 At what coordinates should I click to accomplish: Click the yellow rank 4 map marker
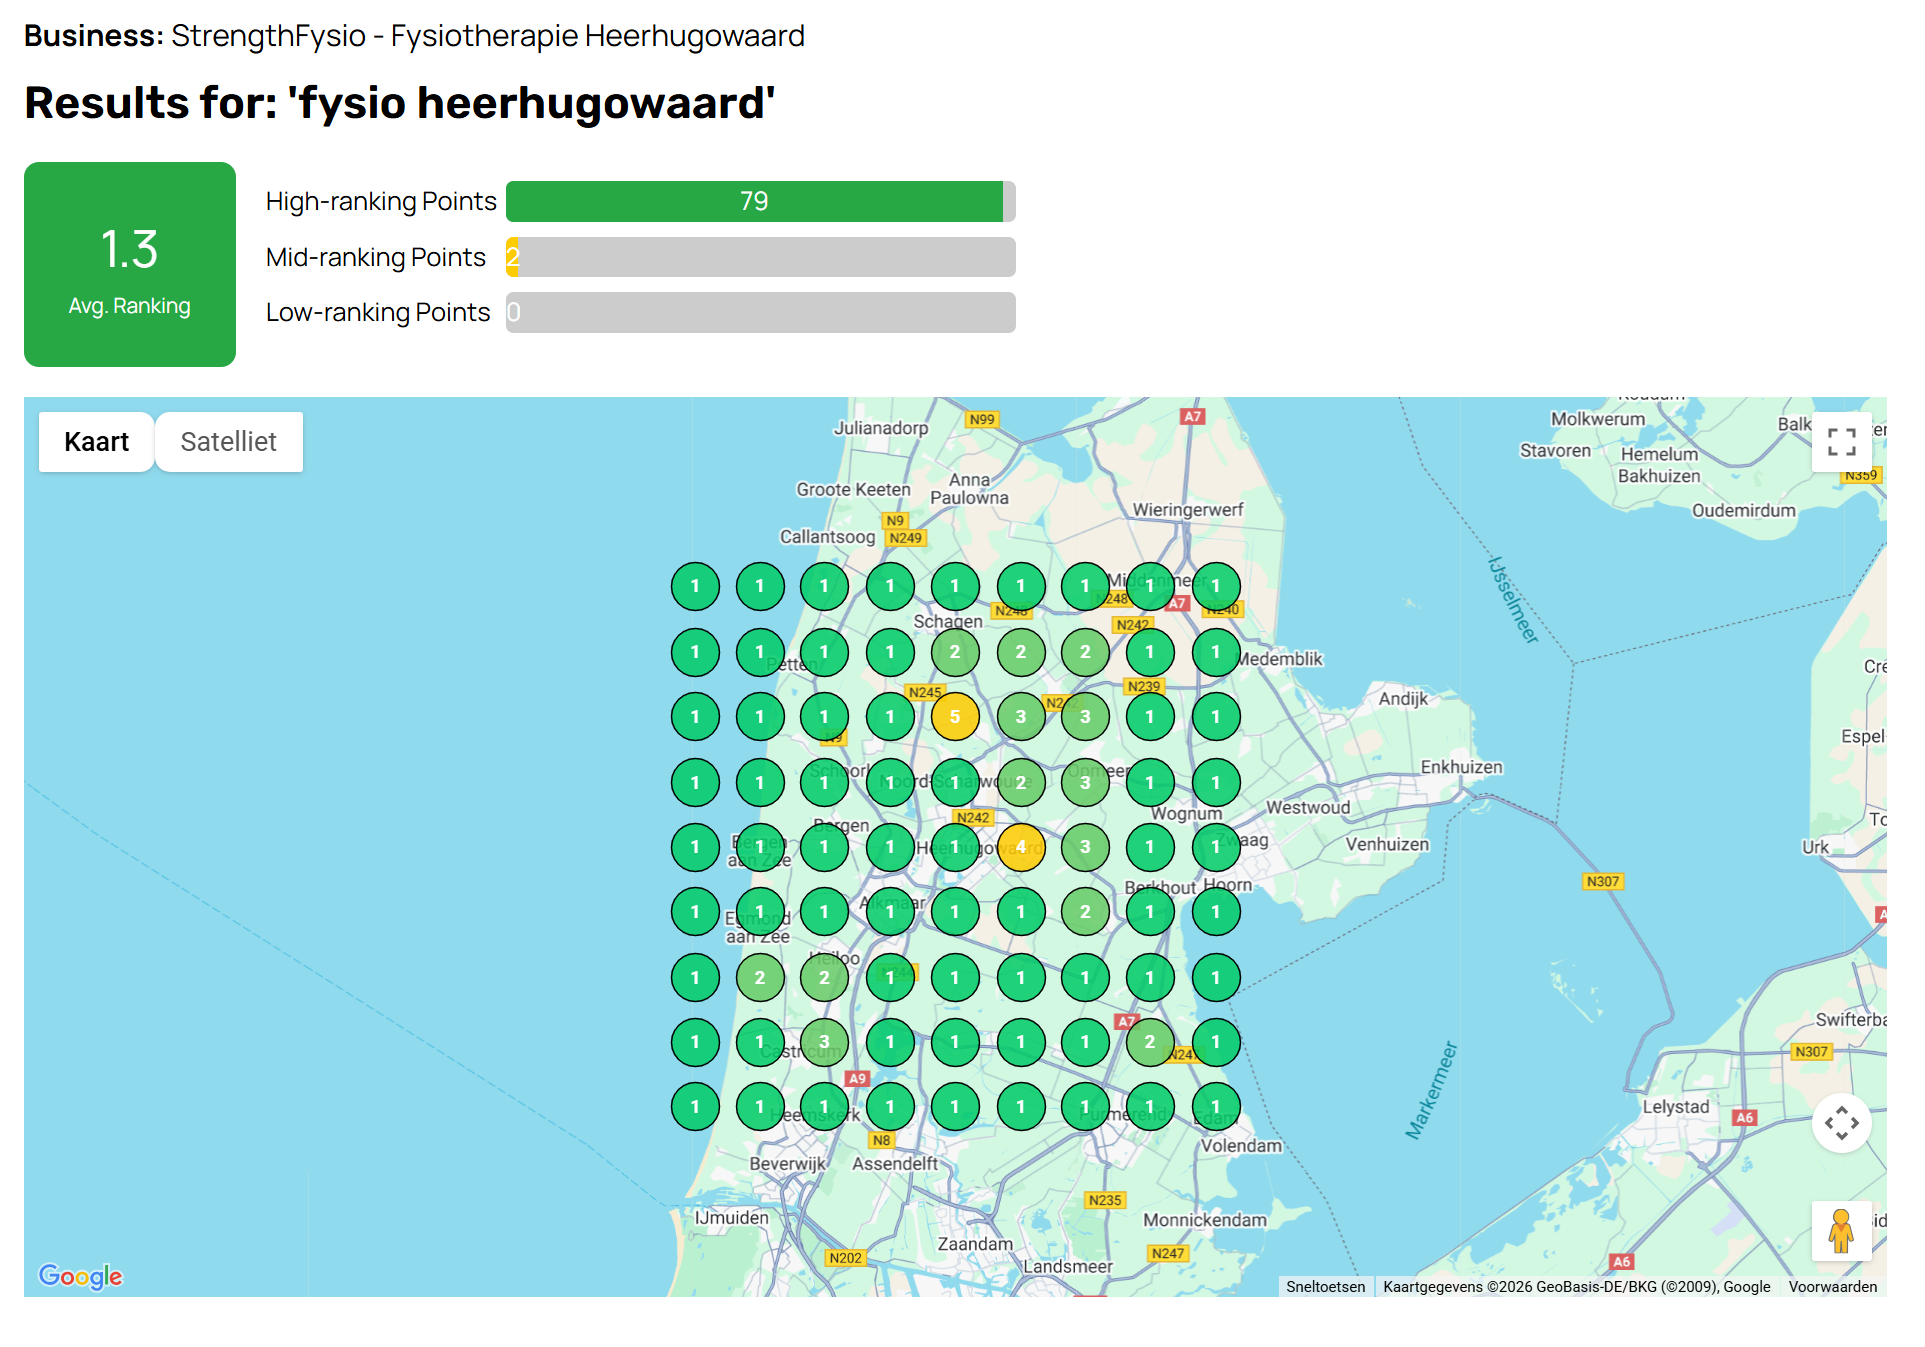[x=1020, y=847]
